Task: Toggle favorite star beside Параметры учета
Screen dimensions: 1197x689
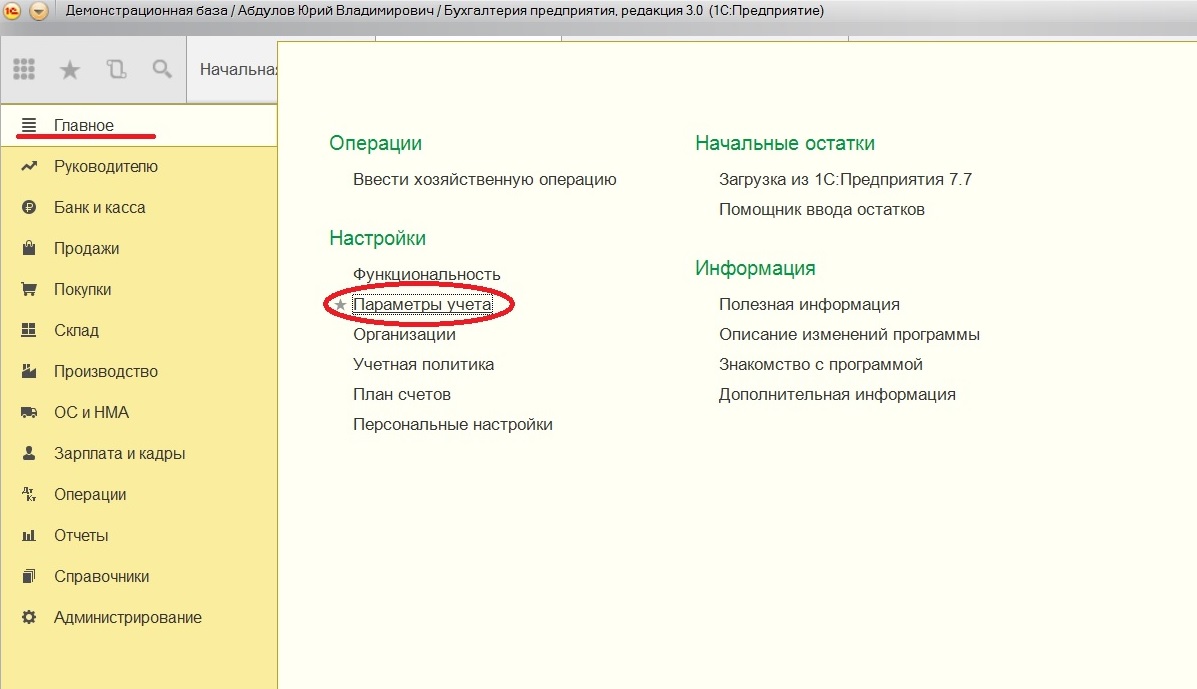Action: pyautogui.click(x=340, y=305)
